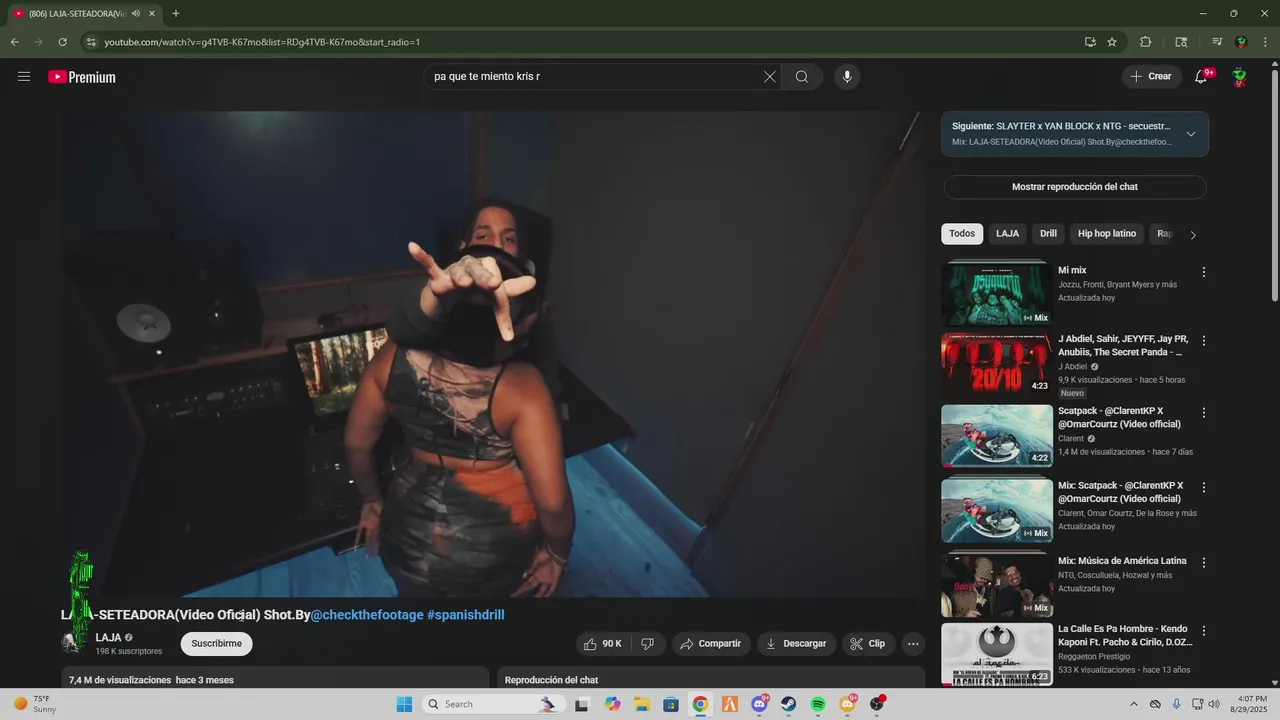Like the video with 90 K likes
The height and width of the screenshot is (720, 1280).
pos(603,644)
